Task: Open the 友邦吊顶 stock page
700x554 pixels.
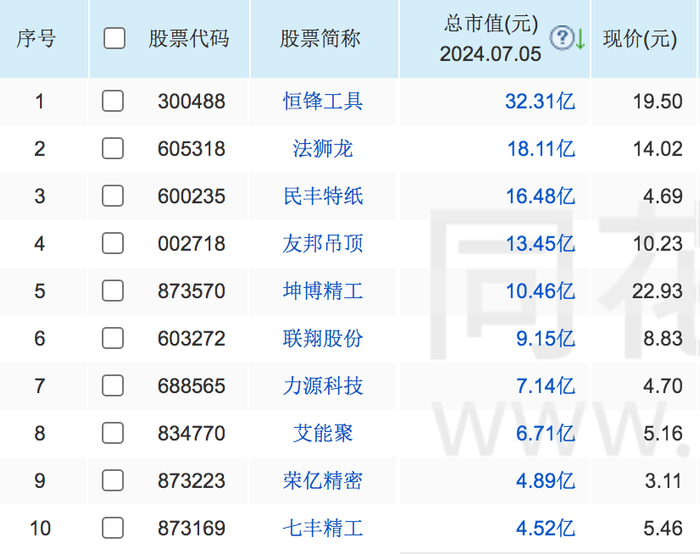Action: [x=323, y=244]
